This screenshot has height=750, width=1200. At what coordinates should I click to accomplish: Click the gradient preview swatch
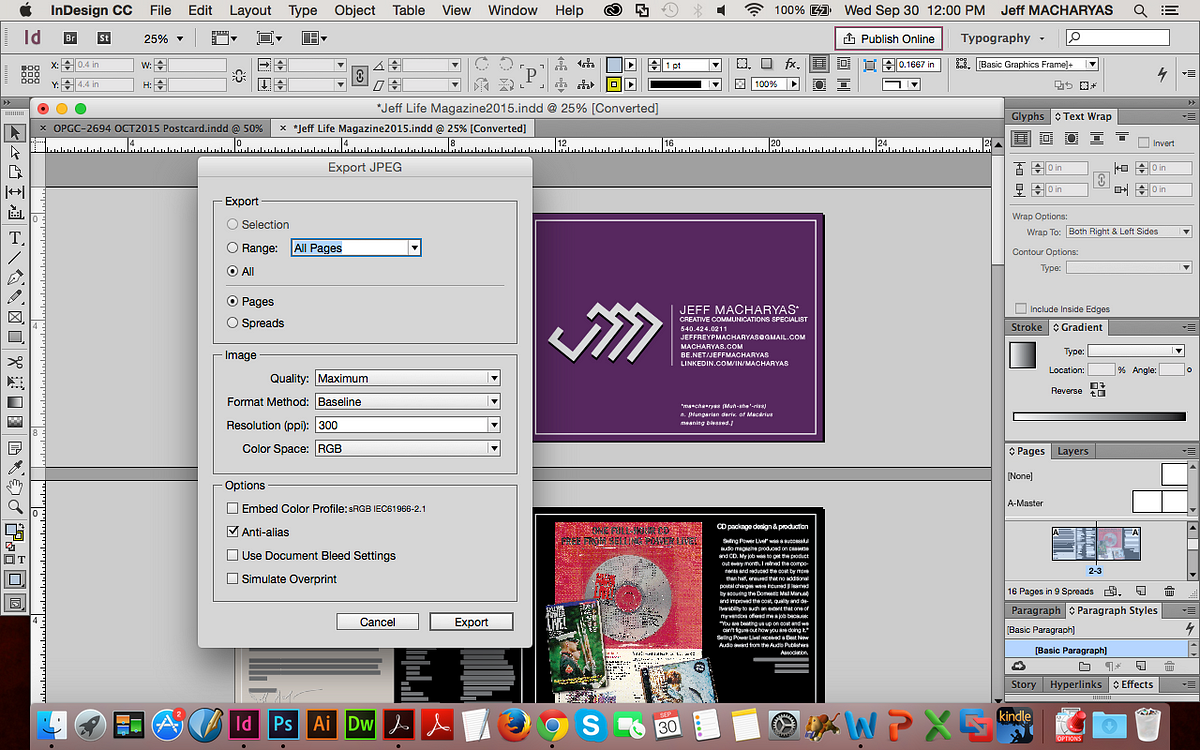coord(1023,355)
